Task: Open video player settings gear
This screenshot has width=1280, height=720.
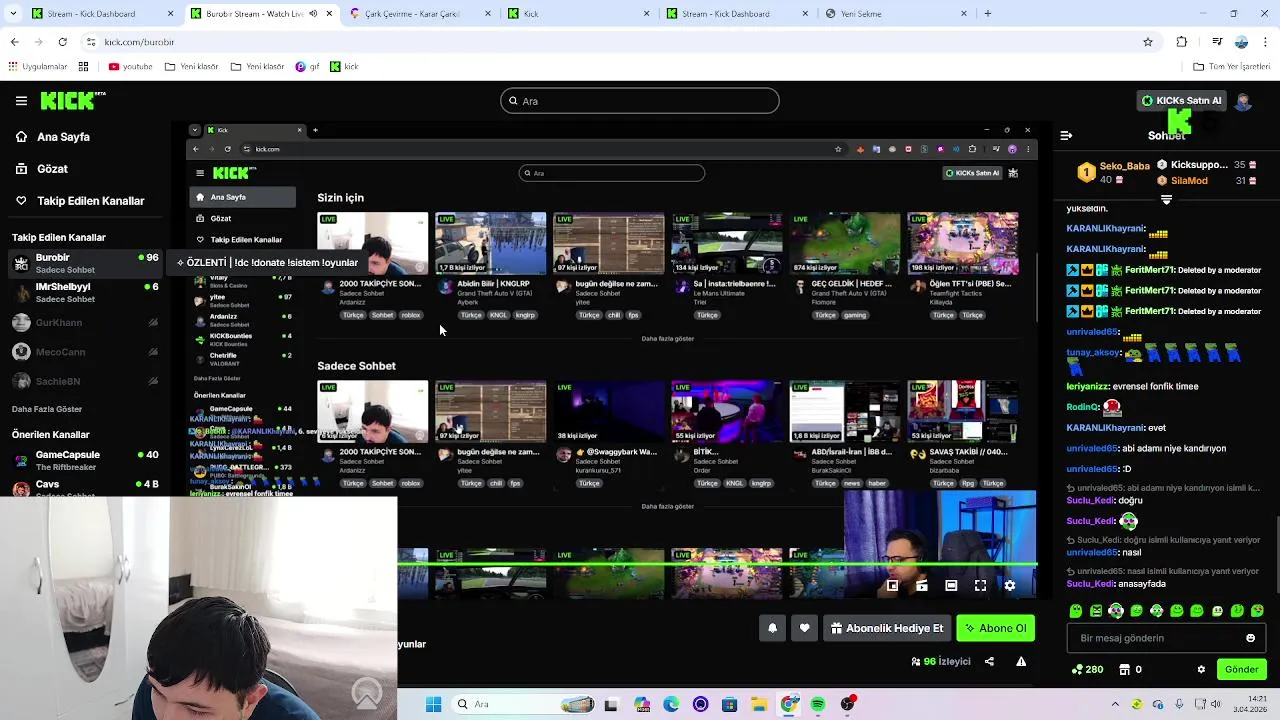Action: tap(1010, 586)
